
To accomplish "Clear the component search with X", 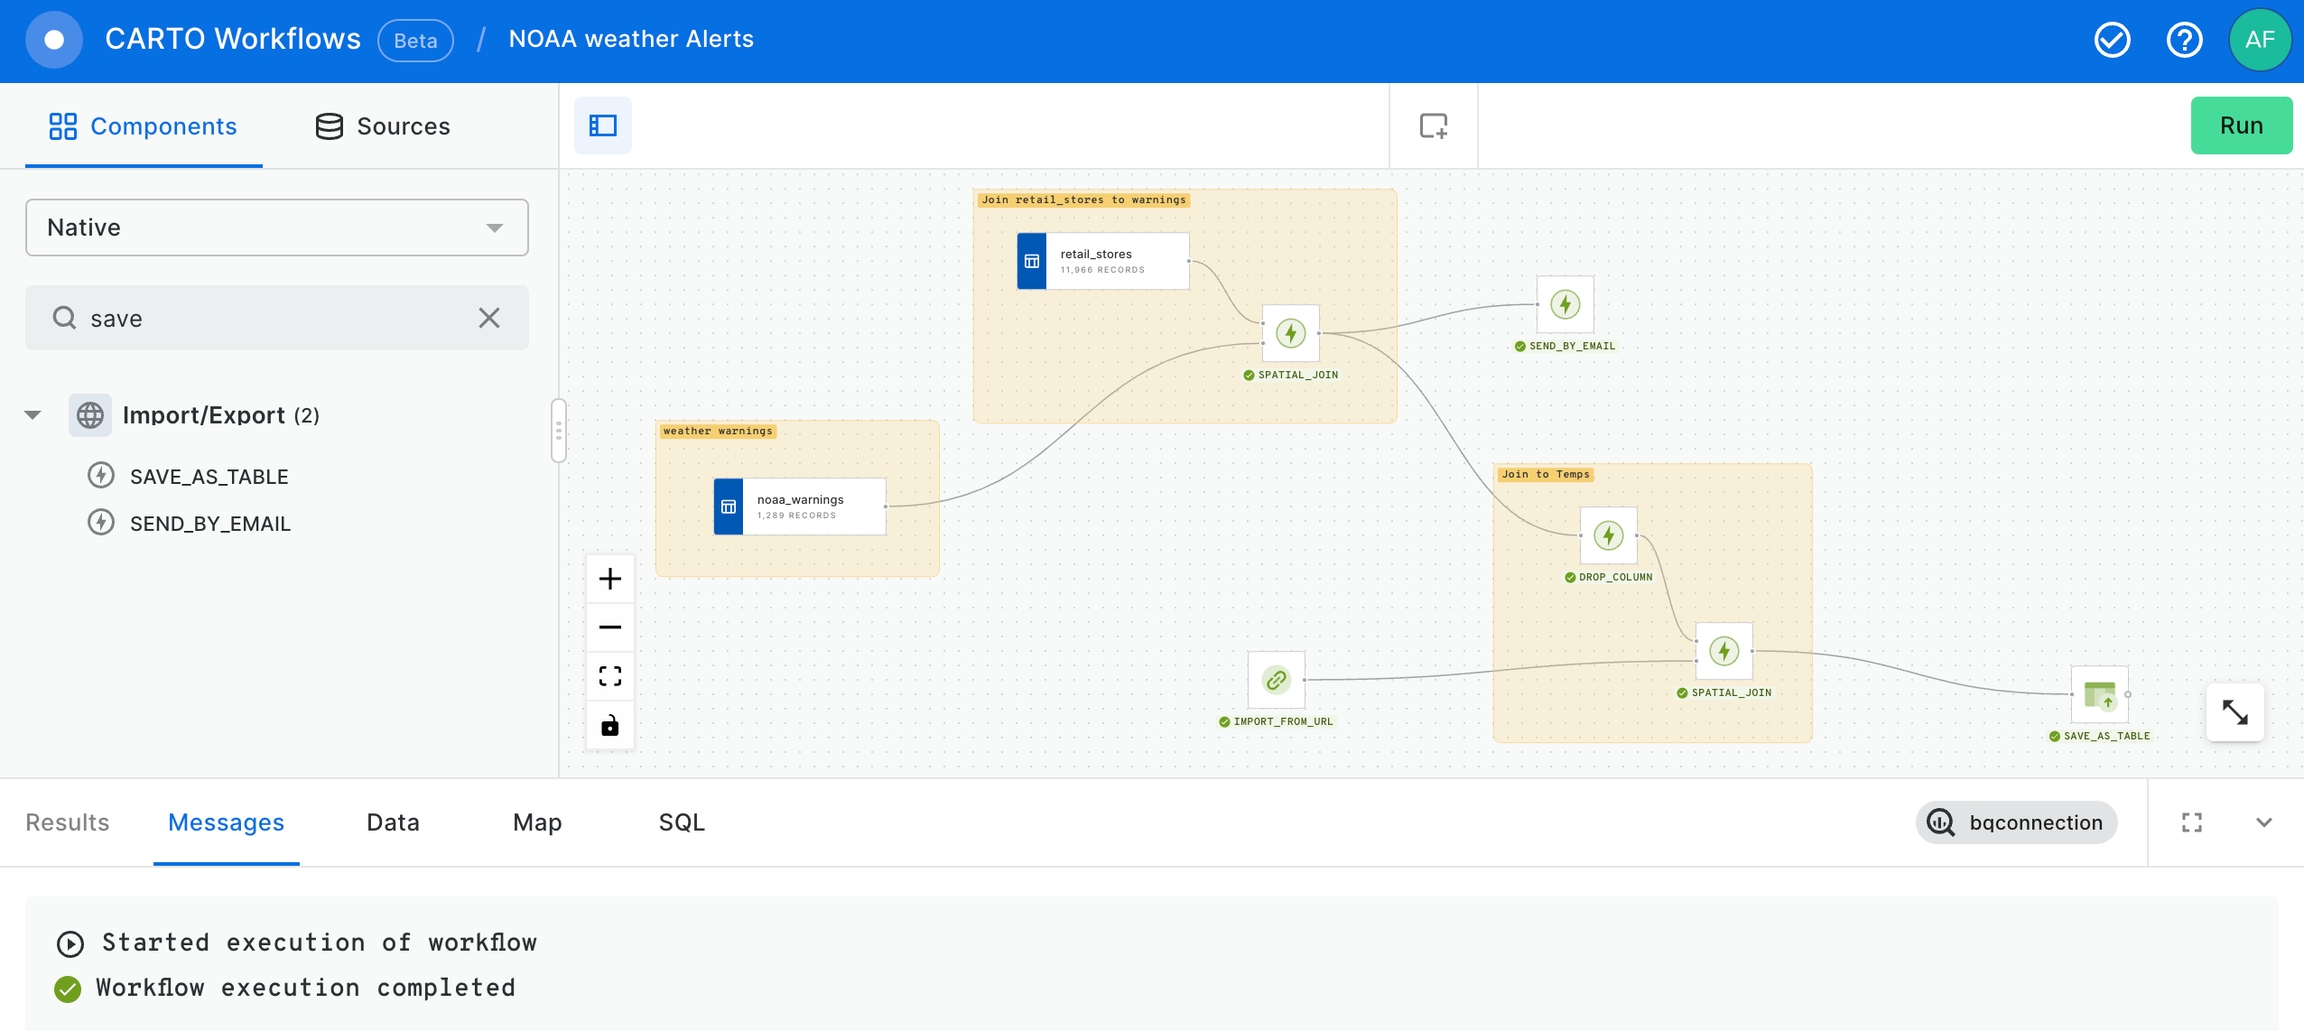I will coord(489,318).
